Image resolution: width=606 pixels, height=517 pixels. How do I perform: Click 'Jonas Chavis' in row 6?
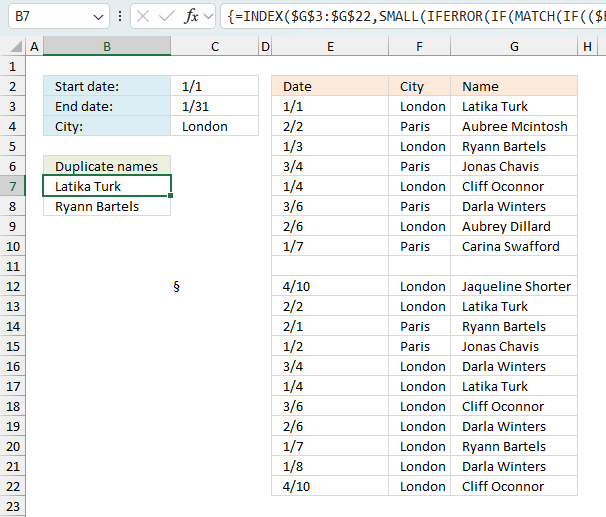point(514,166)
